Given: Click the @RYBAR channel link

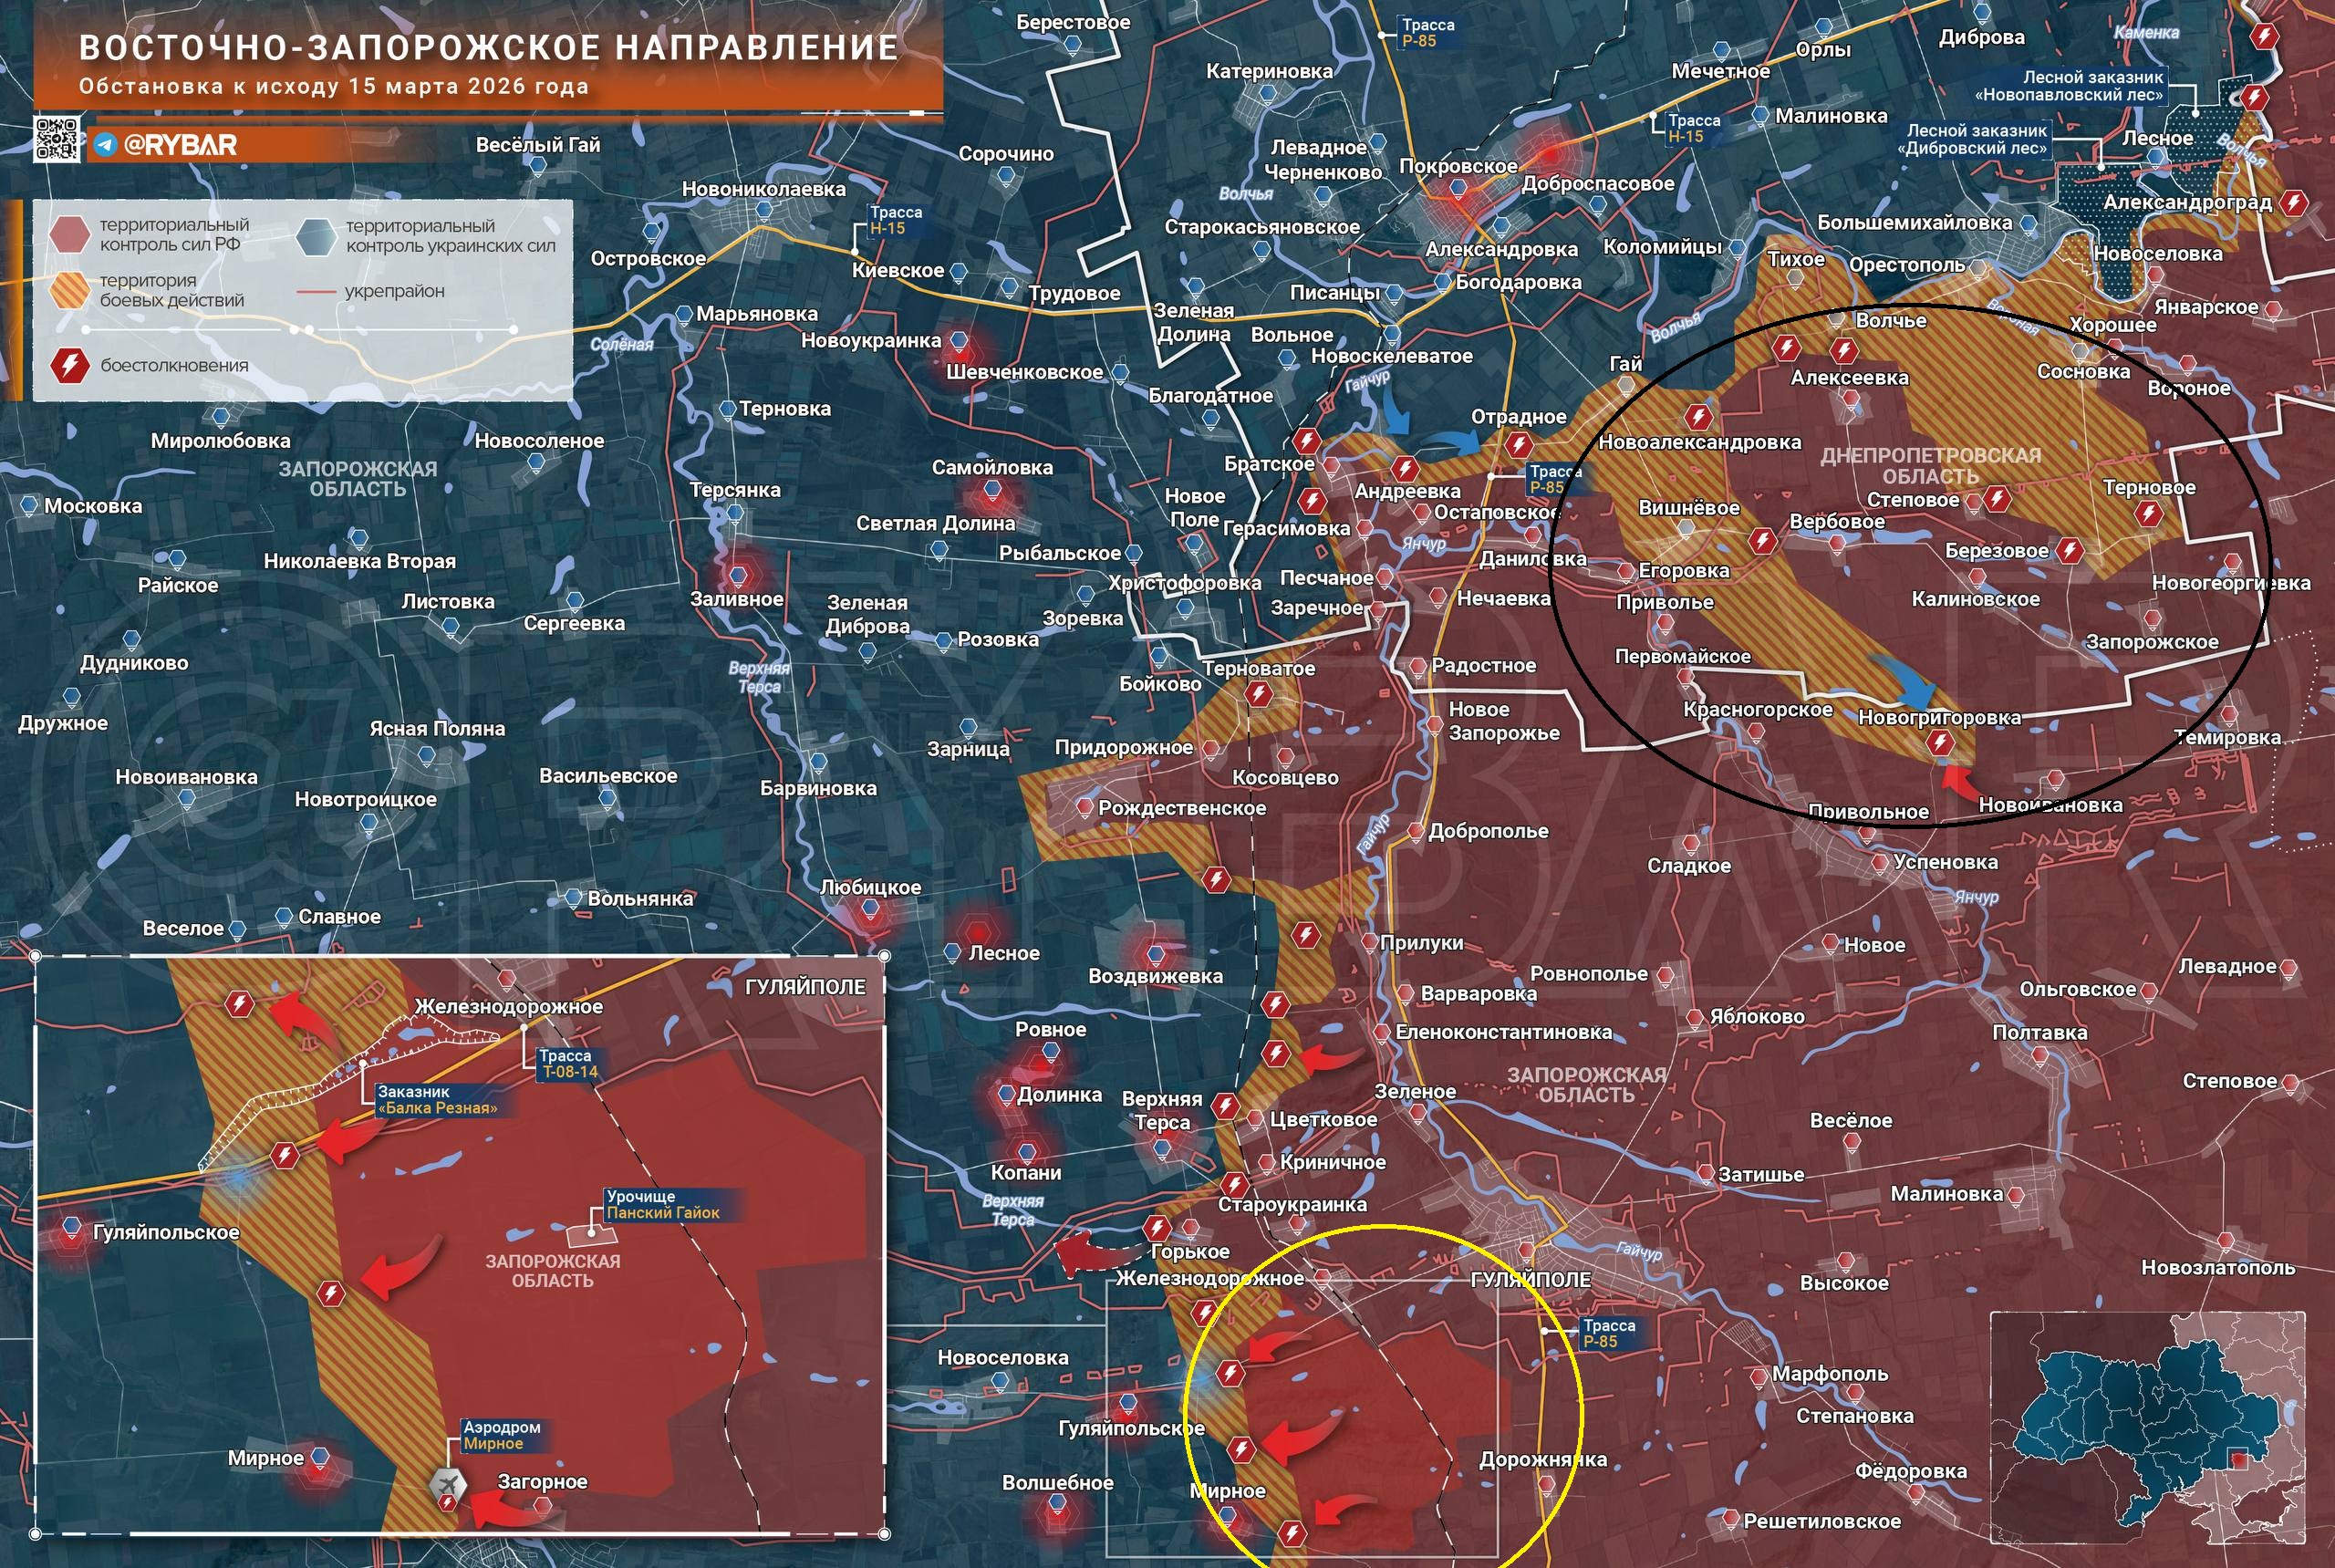Looking at the screenshot, I should point(180,145).
